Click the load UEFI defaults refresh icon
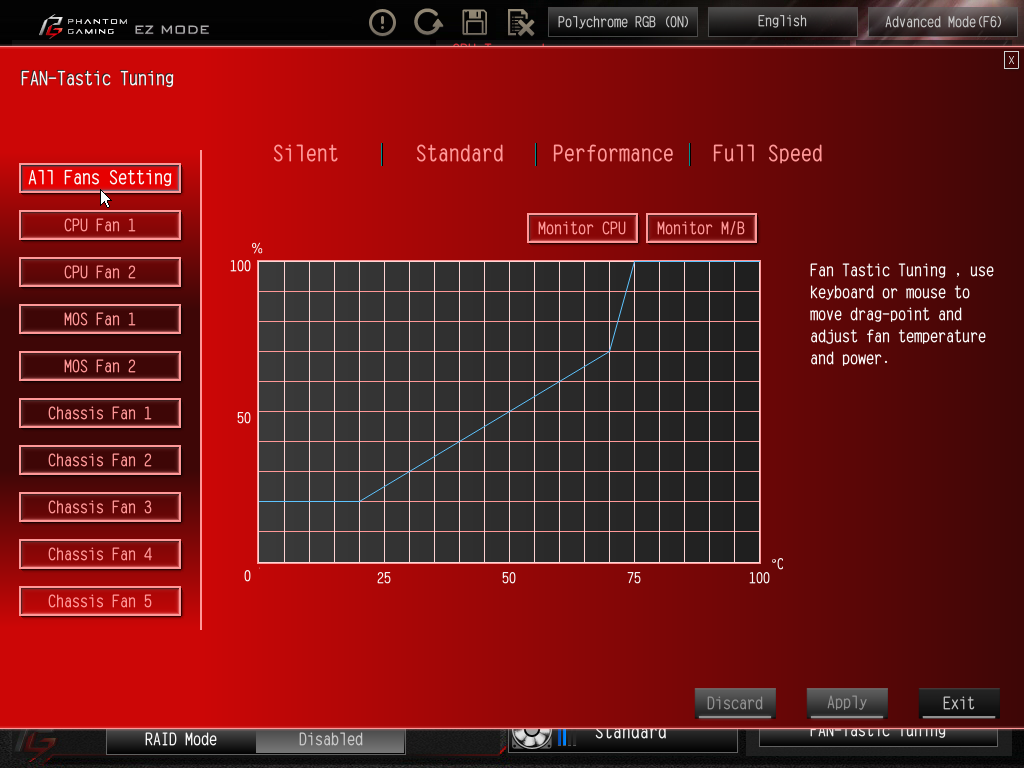1024x768 pixels. [x=428, y=22]
